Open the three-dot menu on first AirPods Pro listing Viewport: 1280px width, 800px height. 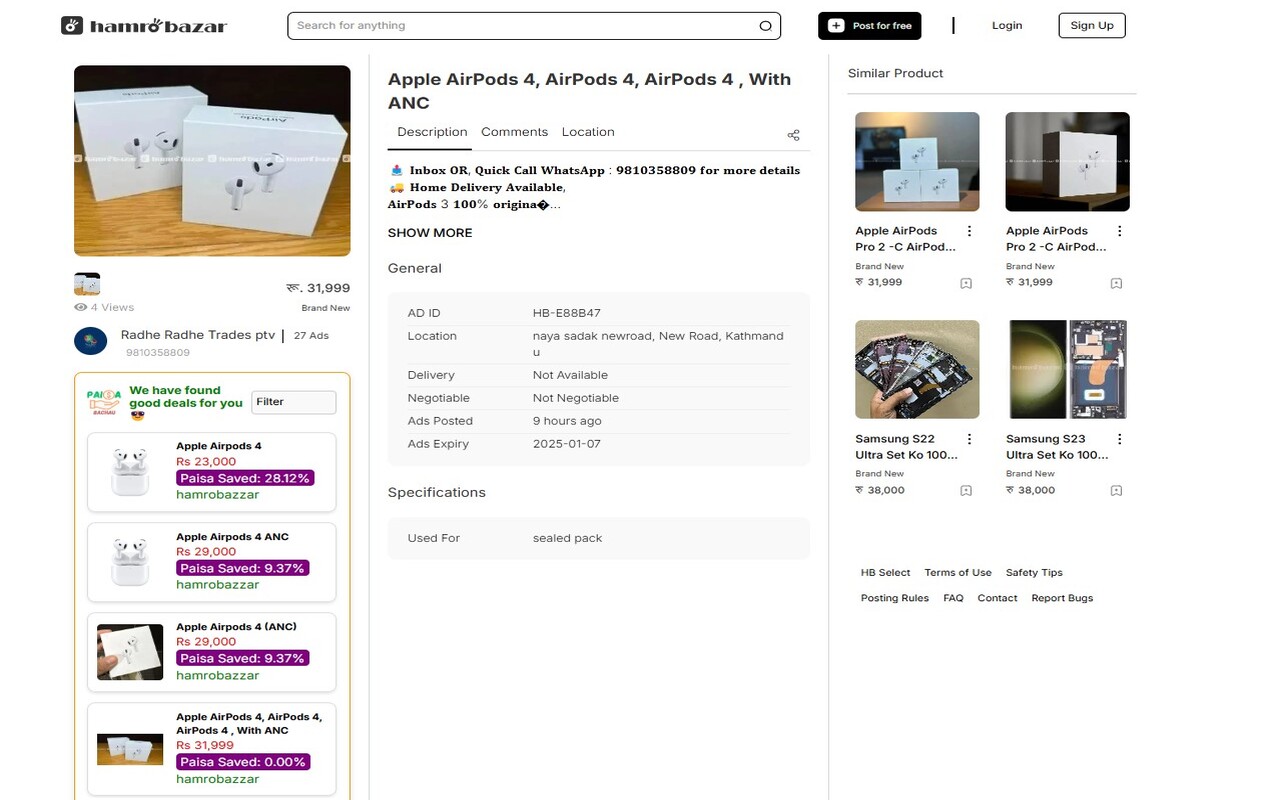coord(968,230)
